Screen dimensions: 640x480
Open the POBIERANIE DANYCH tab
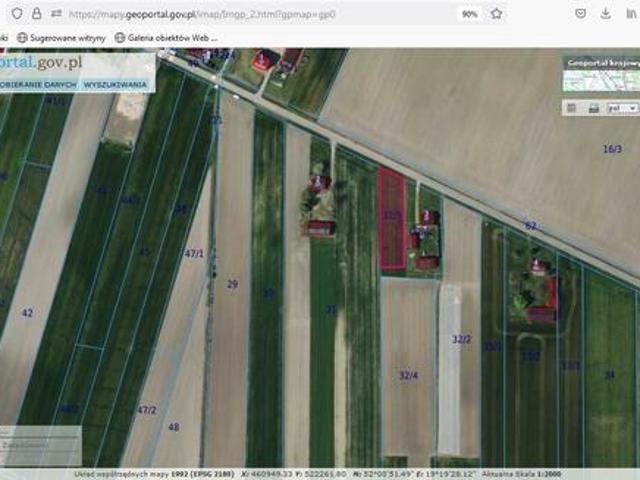(x=38, y=86)
